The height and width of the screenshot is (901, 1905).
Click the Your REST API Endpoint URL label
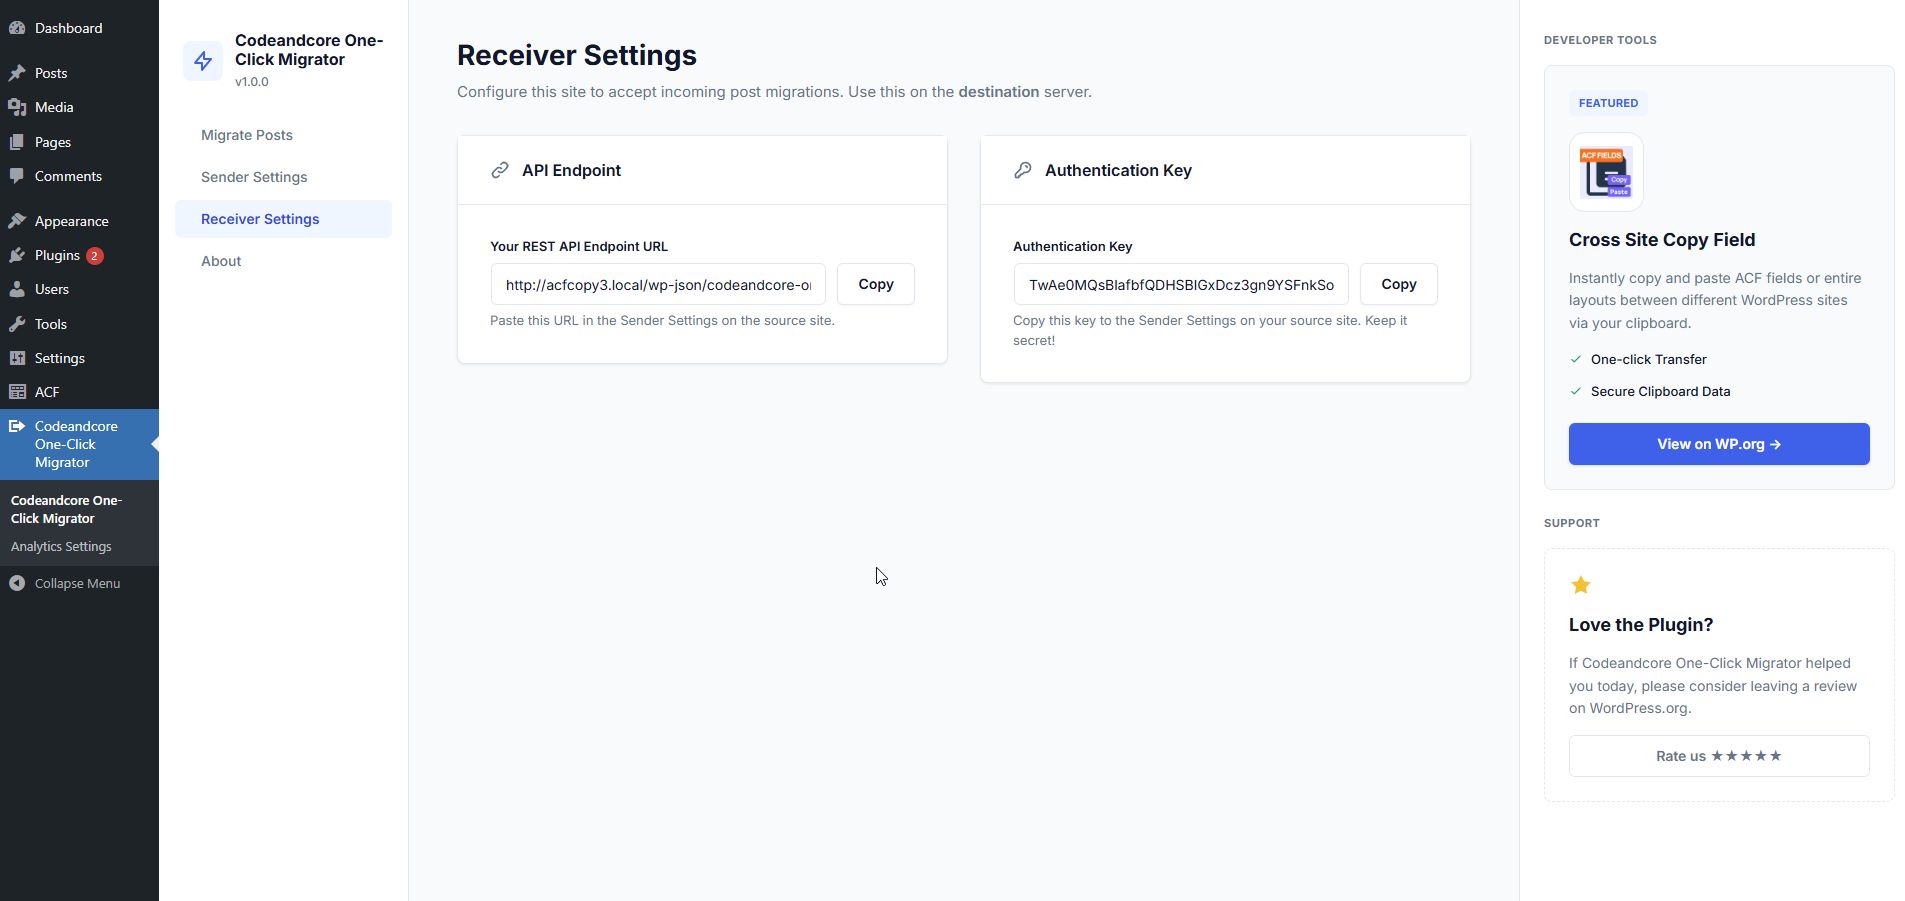(579, 246)
